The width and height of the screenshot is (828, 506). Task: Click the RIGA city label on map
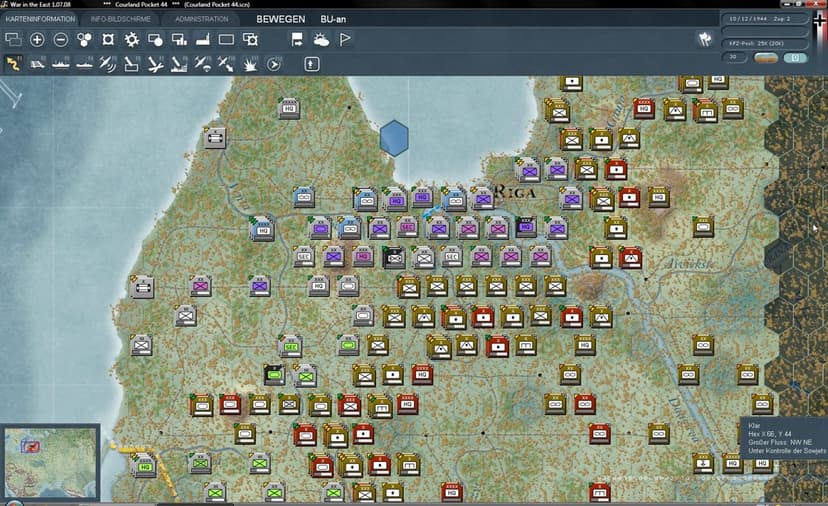tap(516, 192)
